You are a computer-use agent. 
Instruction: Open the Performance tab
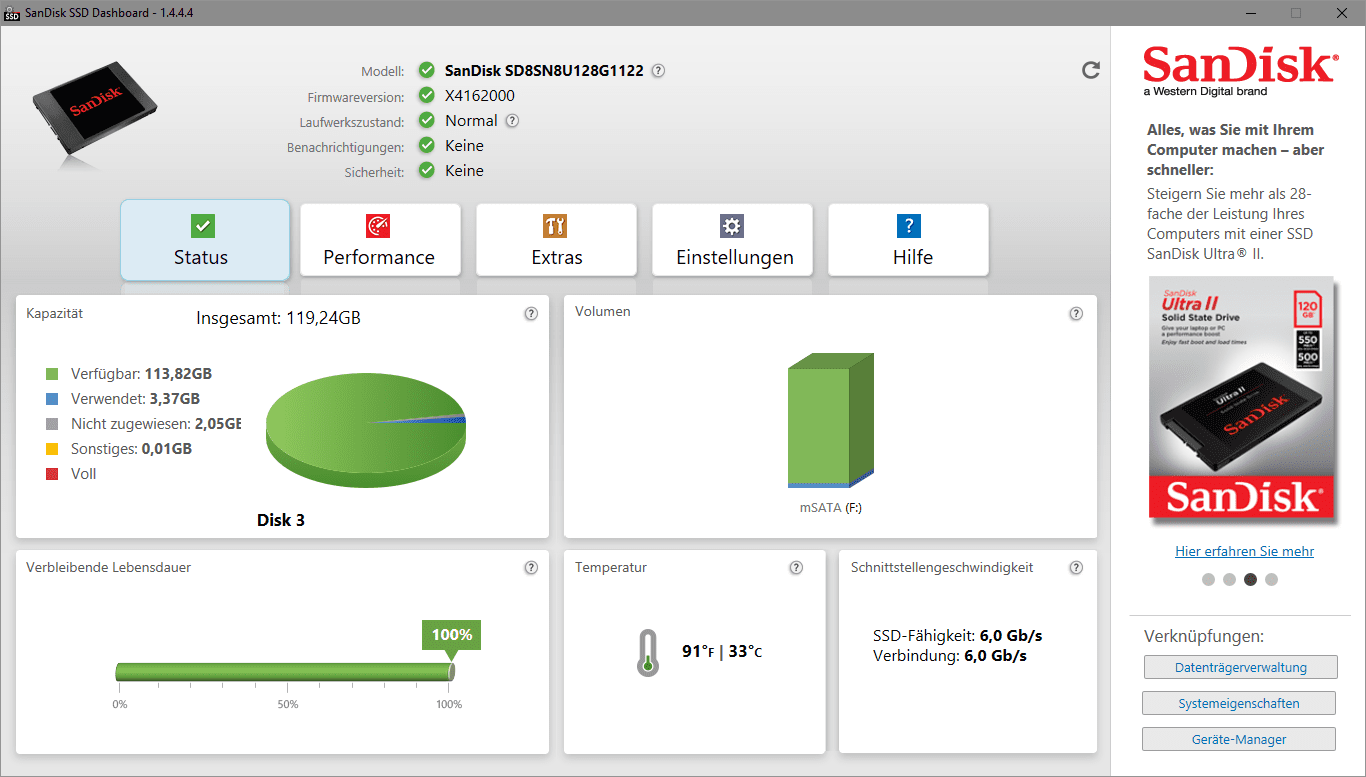(x=380, y=240)
